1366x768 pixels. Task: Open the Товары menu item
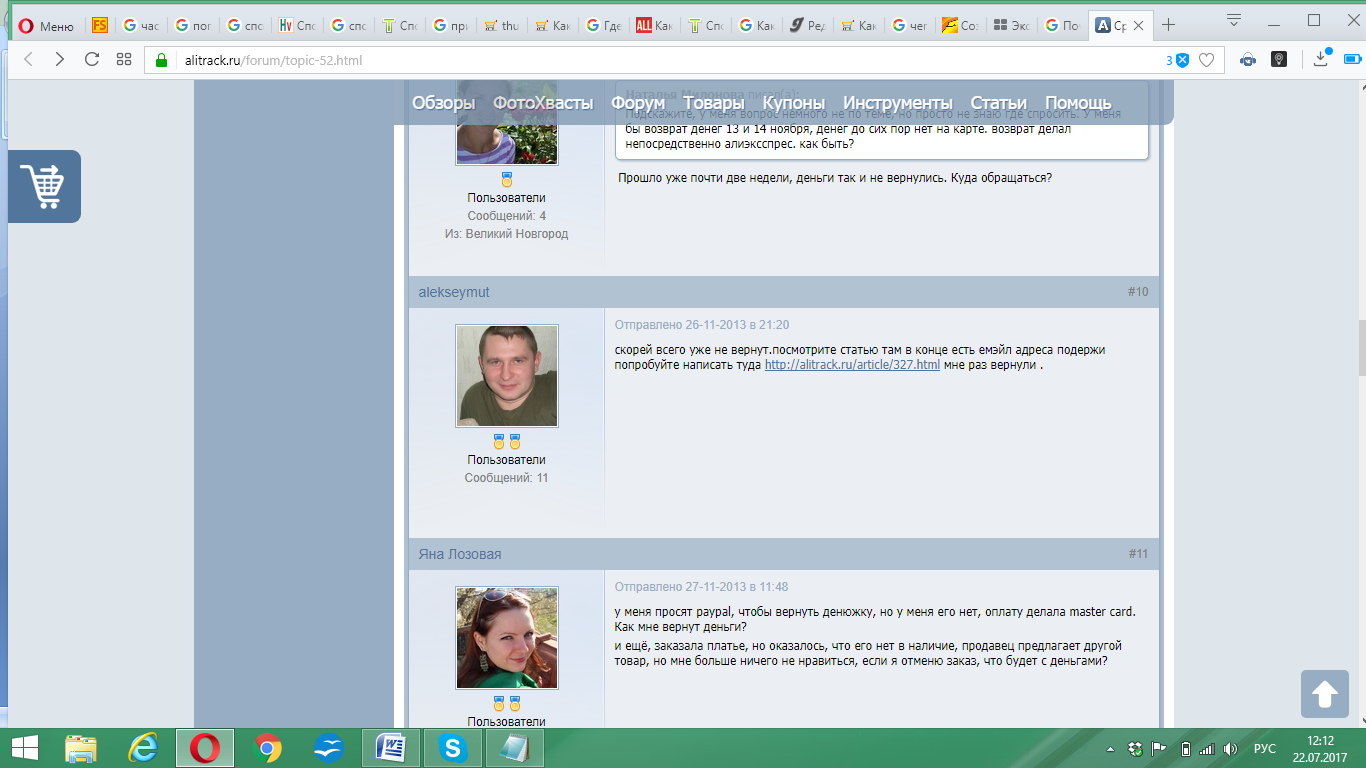pos(714,103)
